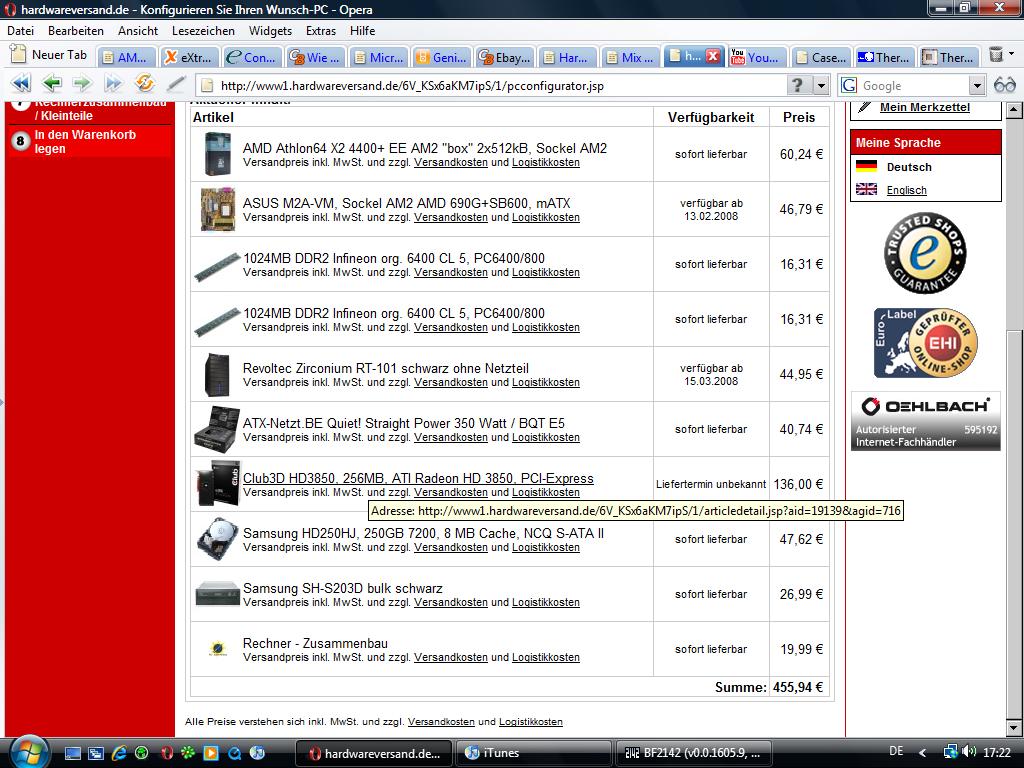Viewport: 1024px width, 768px height.
Task: Open the address bar dropdown arrow
Action: point(821,85)
